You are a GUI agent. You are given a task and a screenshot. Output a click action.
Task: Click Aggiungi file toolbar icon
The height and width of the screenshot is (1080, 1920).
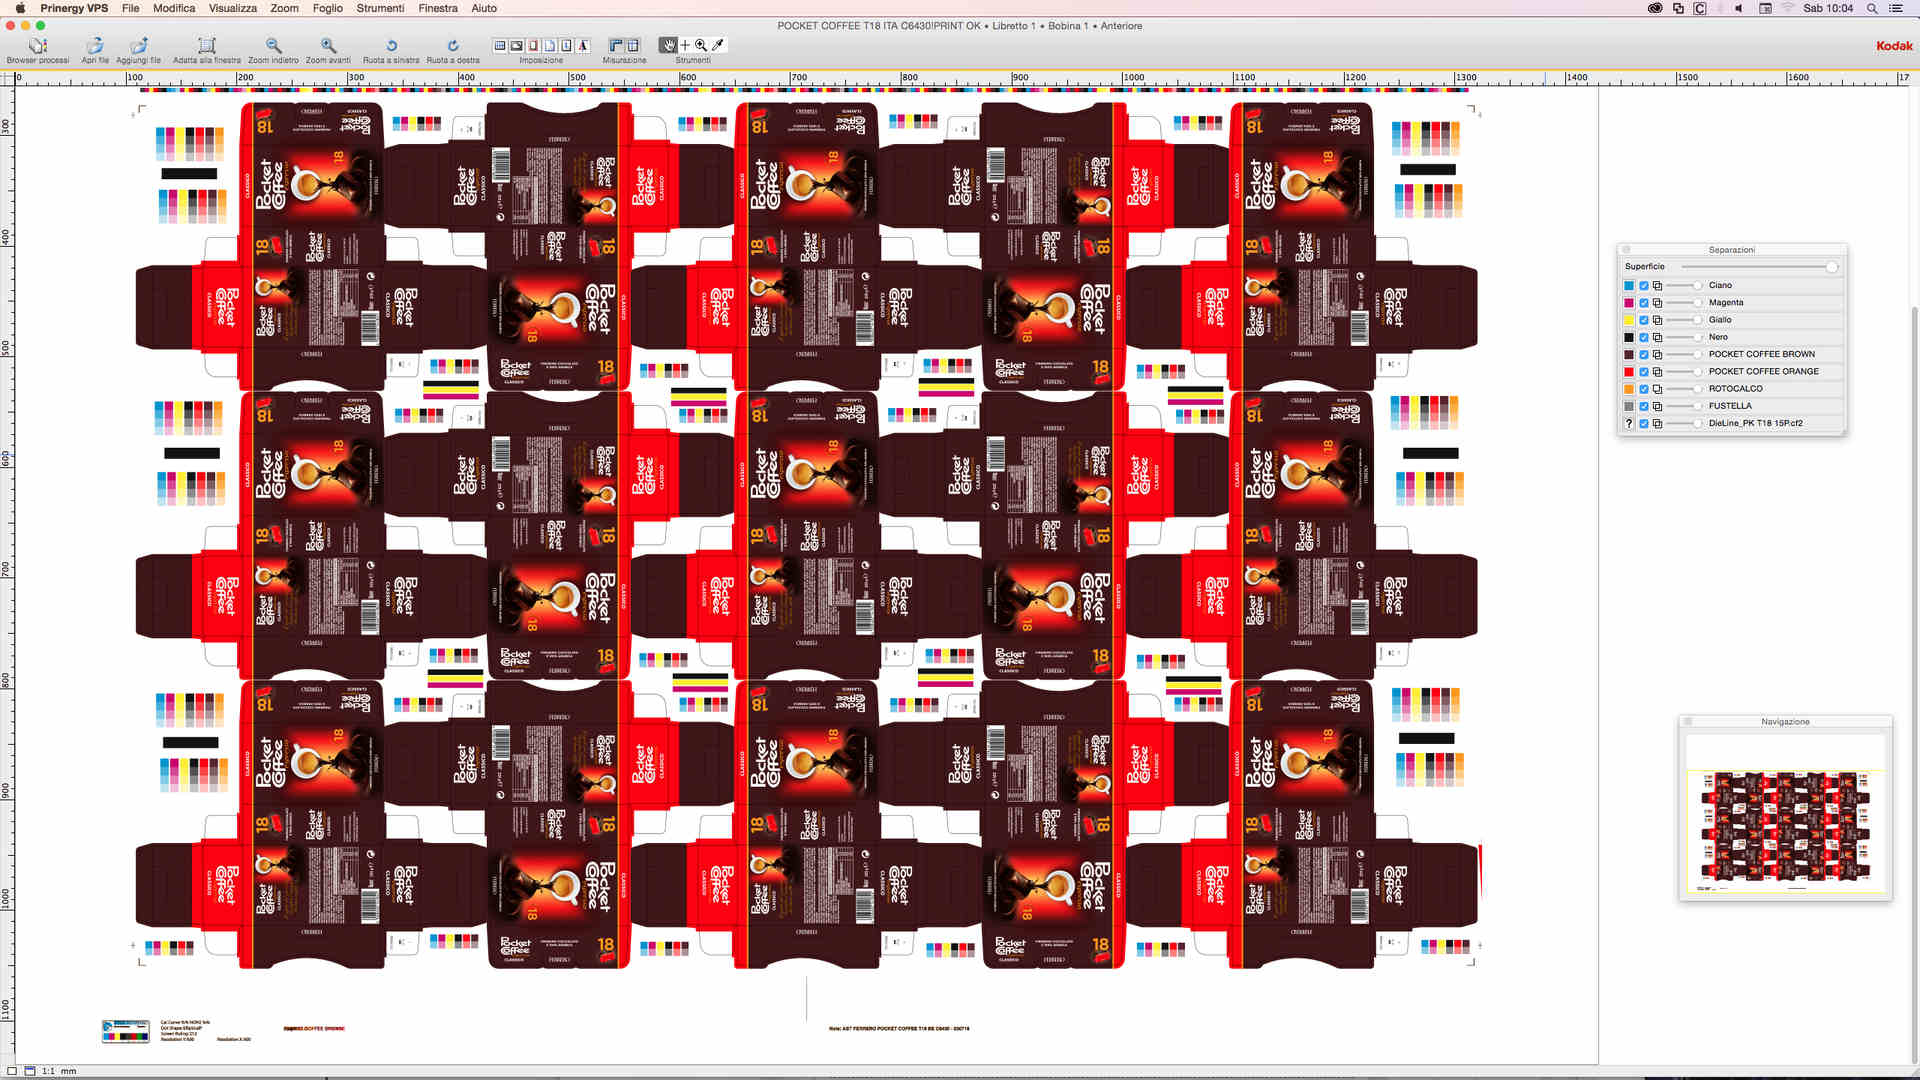[x=139, y=46]
